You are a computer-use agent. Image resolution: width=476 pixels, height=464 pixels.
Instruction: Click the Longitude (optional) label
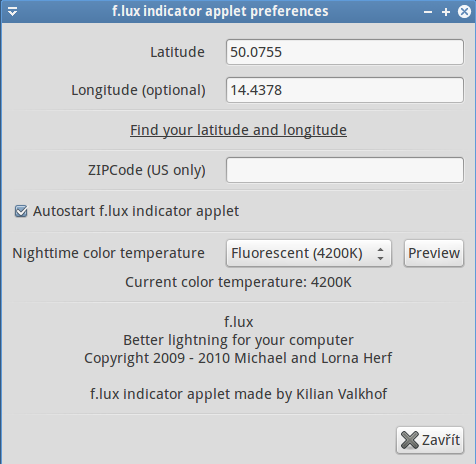click(x=138, y=90)
